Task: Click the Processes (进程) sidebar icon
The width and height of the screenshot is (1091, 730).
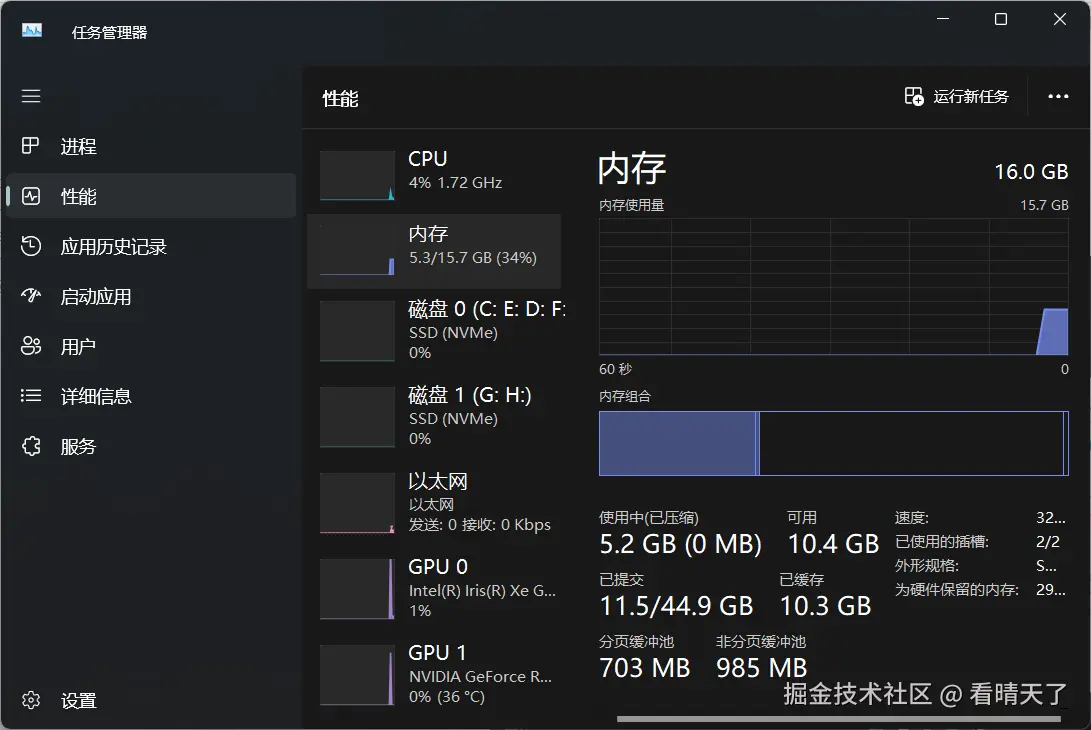Action: pyautogui.click(x=31, y=147)
